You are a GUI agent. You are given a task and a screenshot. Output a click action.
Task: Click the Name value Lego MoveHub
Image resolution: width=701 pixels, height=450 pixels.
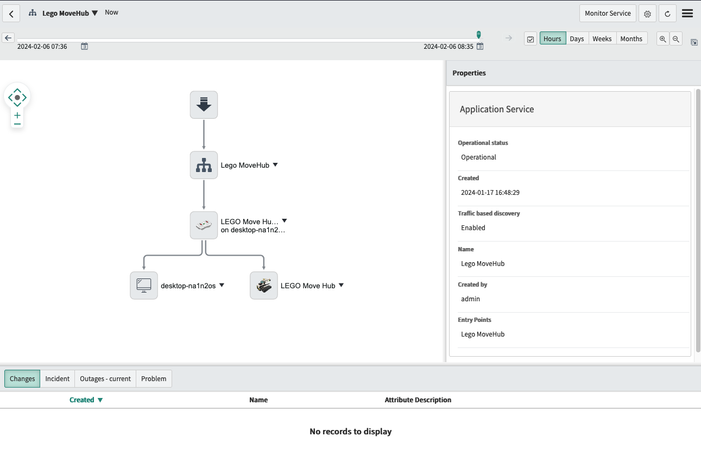point(482,264)
